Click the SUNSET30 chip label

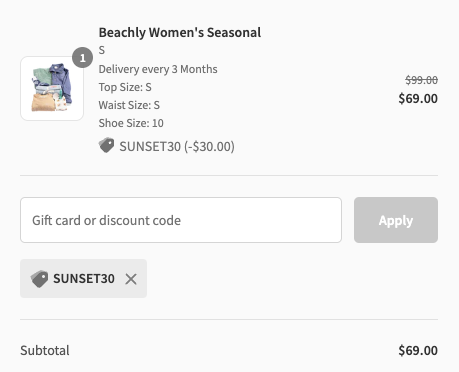click(x=84, y=279)
